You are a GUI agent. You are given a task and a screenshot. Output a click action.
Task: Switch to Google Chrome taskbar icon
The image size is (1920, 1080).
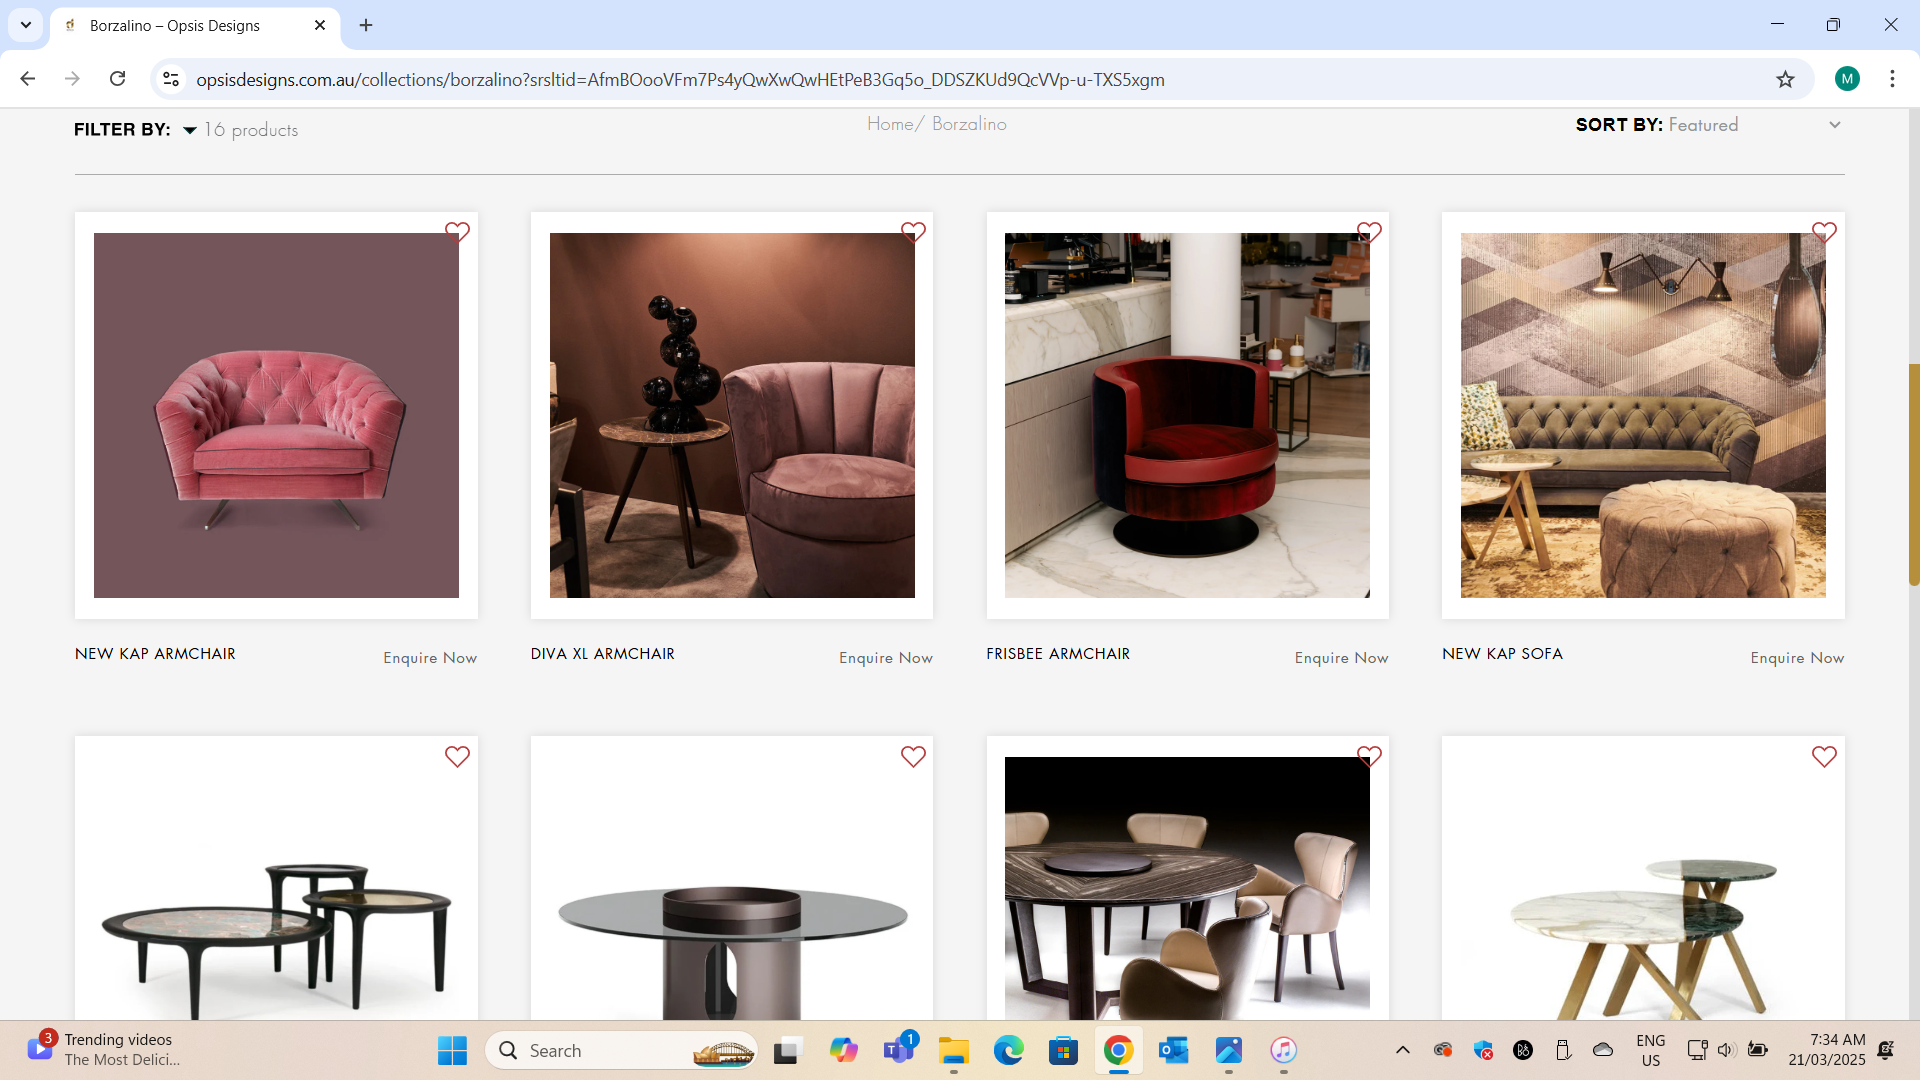coord(1118,1050)
